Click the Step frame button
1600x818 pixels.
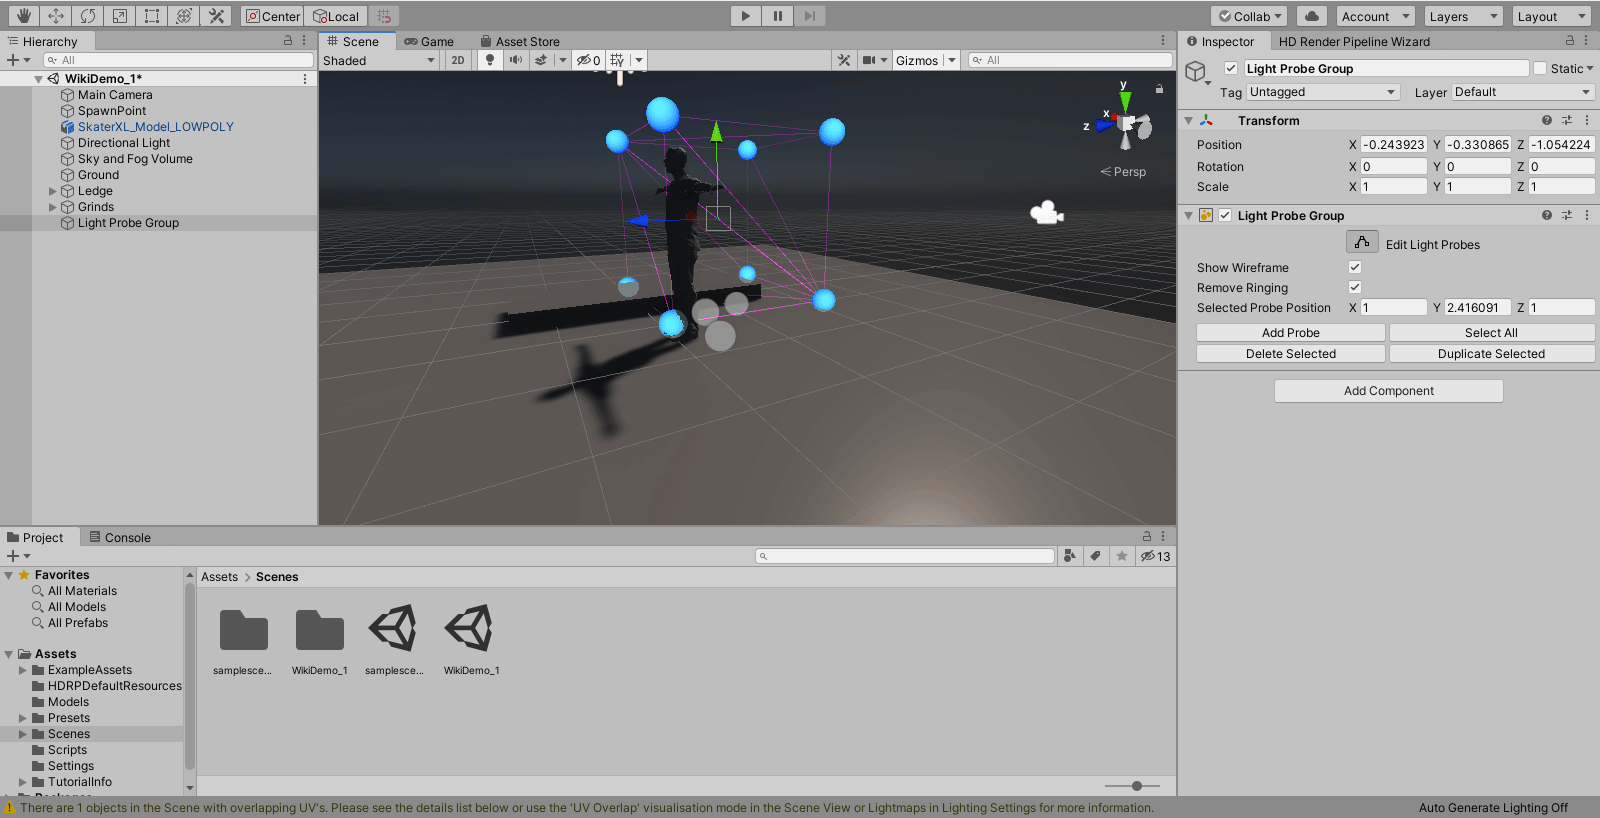point(810,16)
